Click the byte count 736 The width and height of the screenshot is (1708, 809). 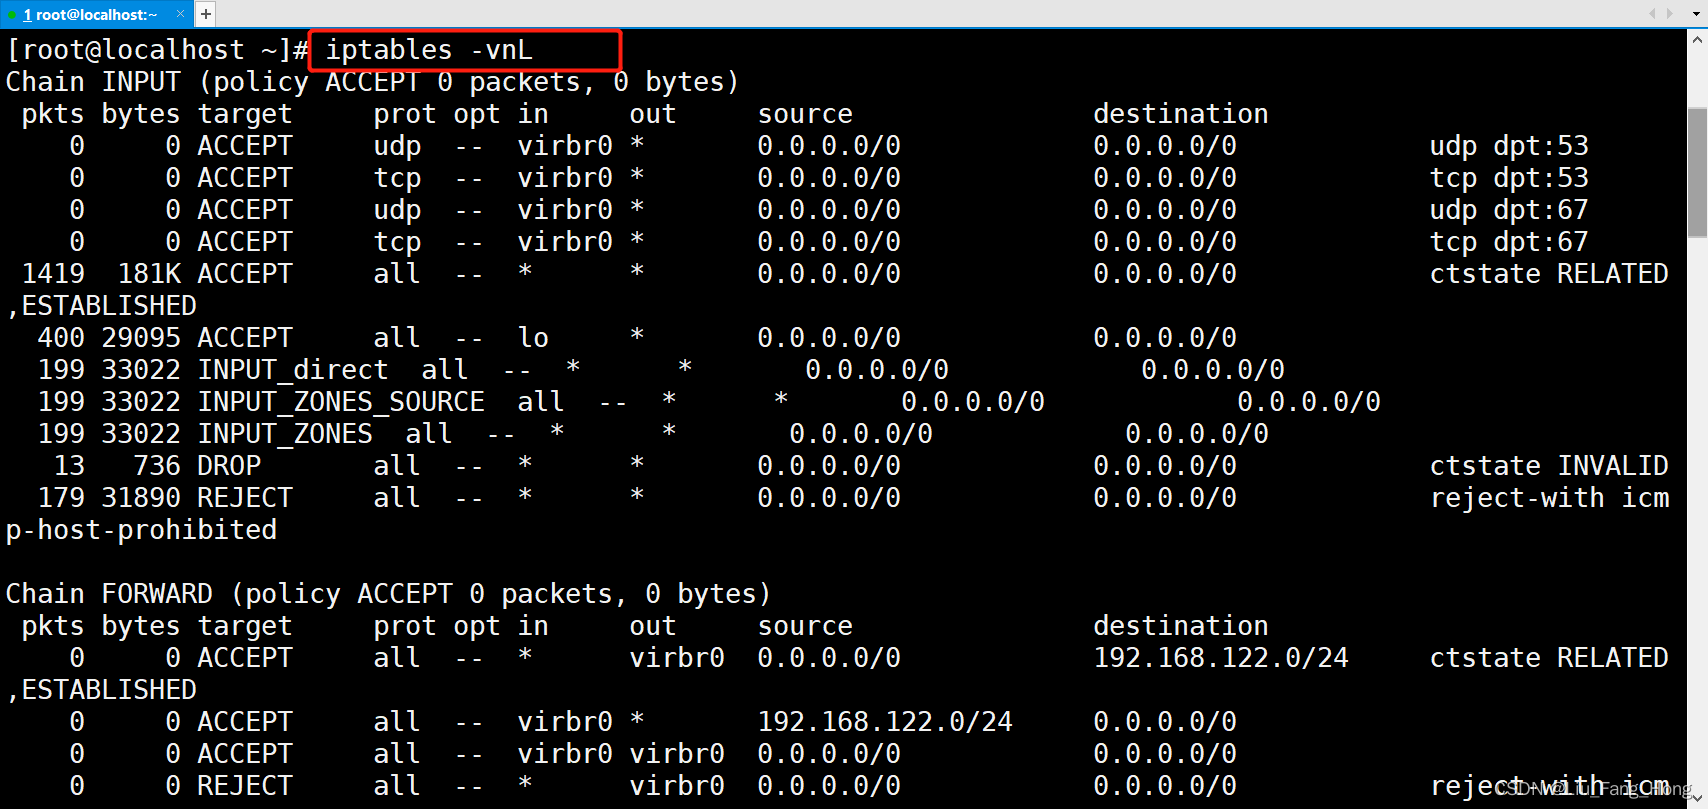[x=157, y=466]
